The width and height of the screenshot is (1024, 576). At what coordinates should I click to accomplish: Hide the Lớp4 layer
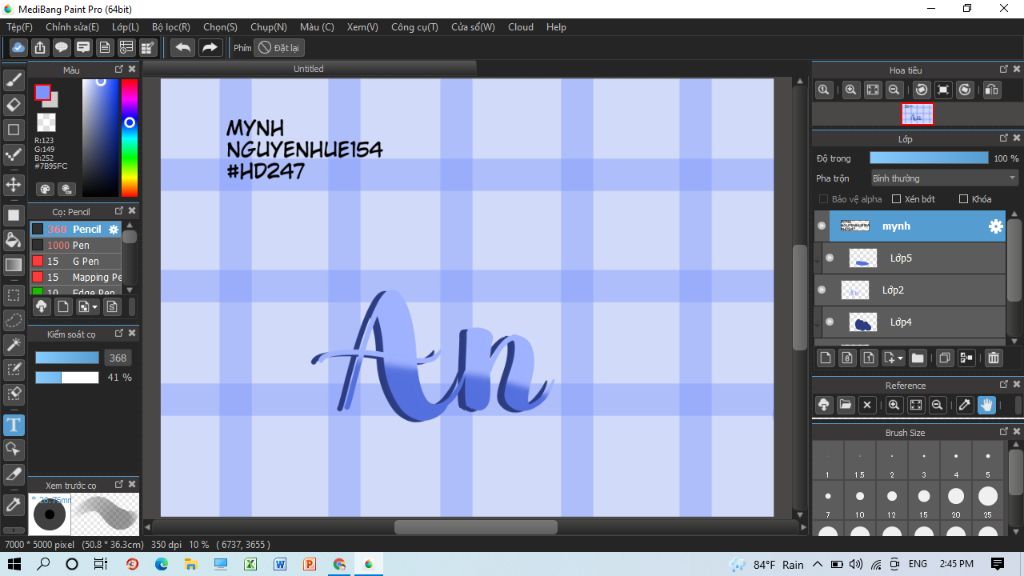point(829,322)
